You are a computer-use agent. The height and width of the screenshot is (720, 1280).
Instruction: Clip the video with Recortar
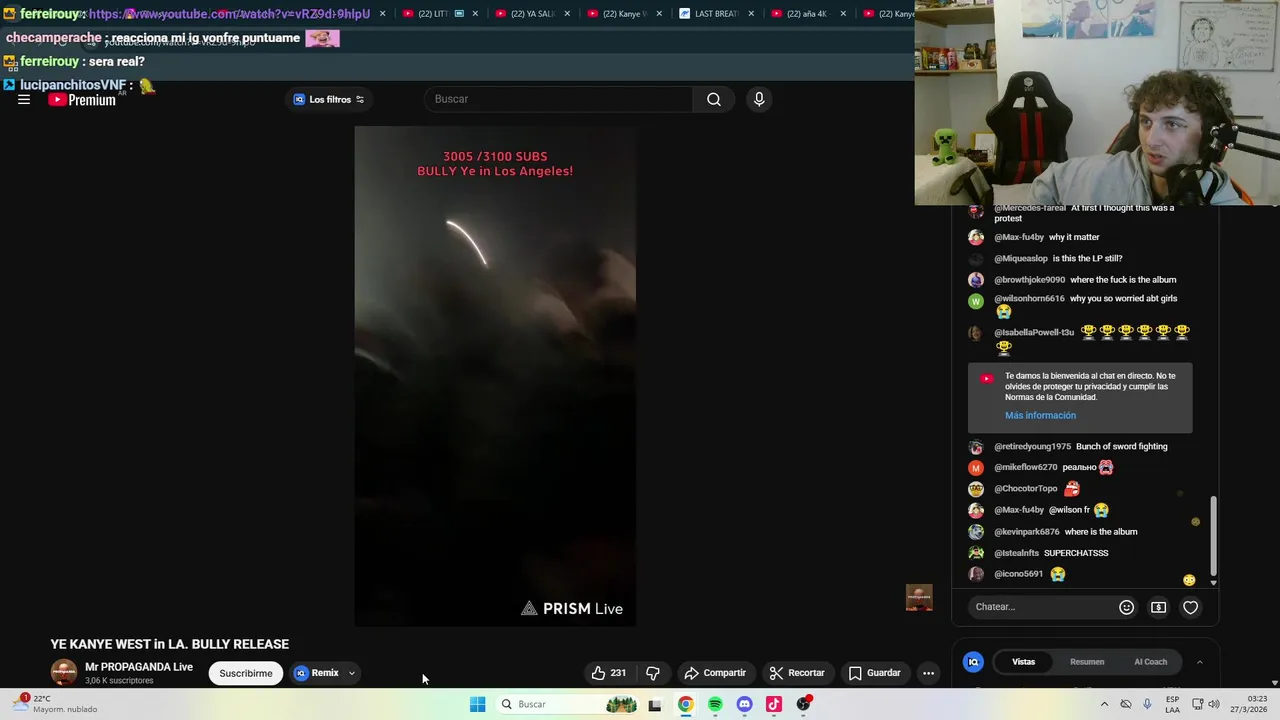click(797, 673)
